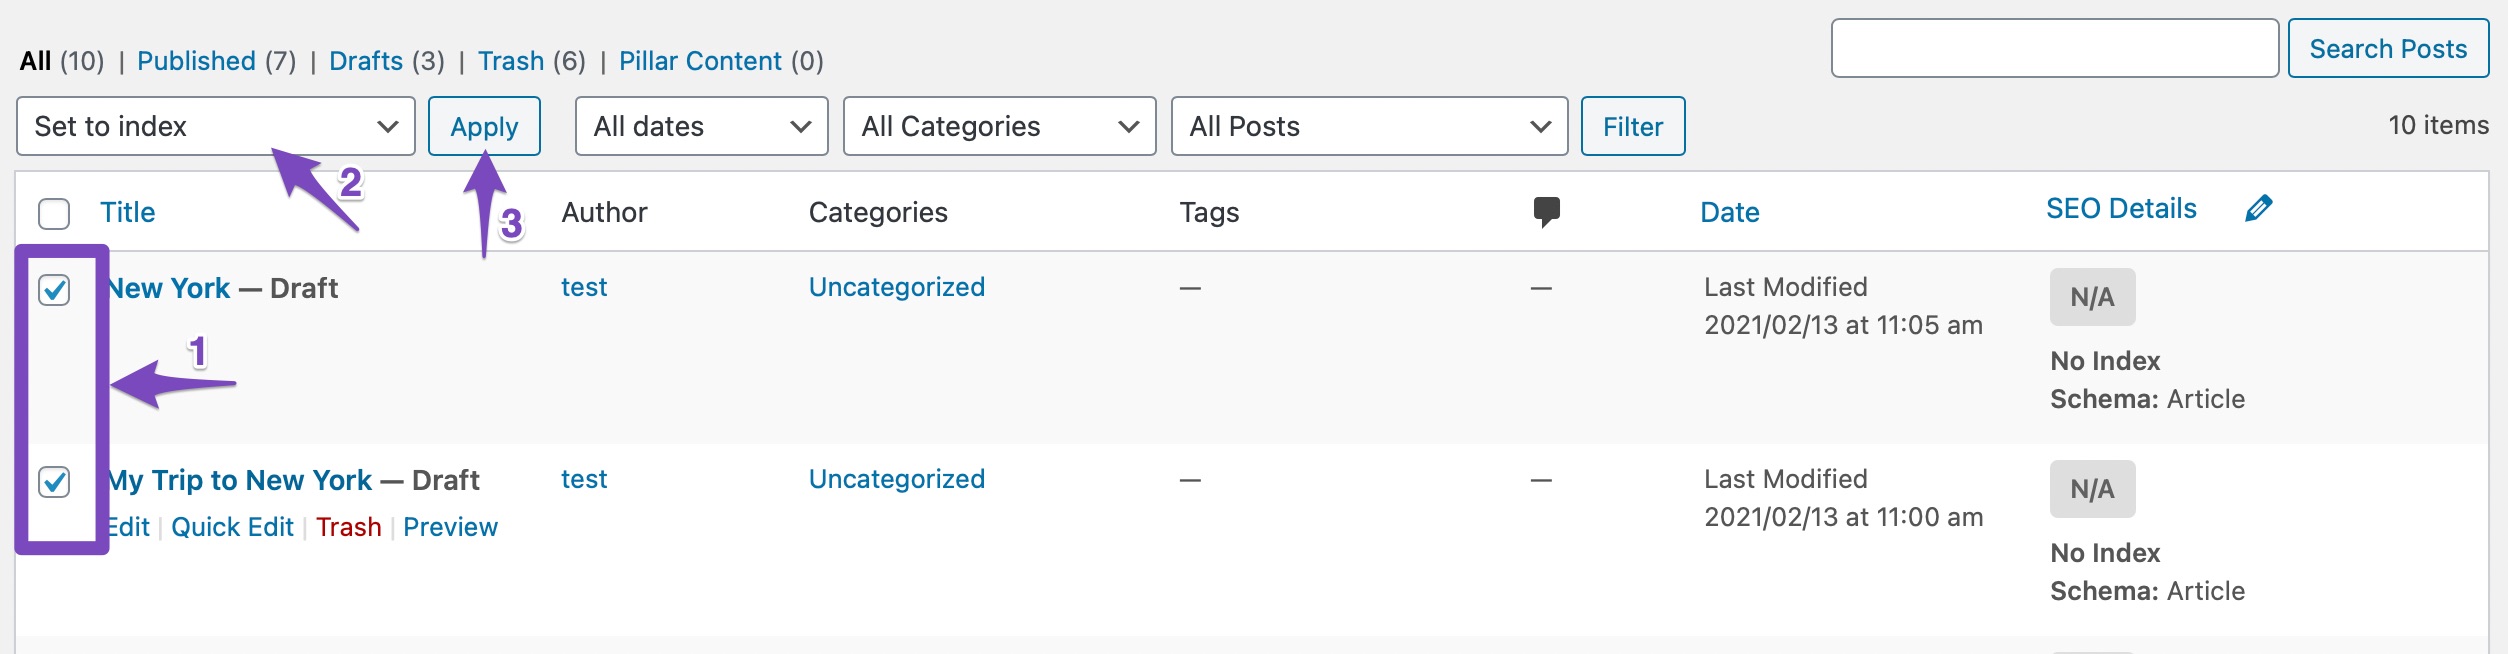This screenshot has width=2508, height=654.
Task: Open the Trash posts view
Action: click(511, 61)
